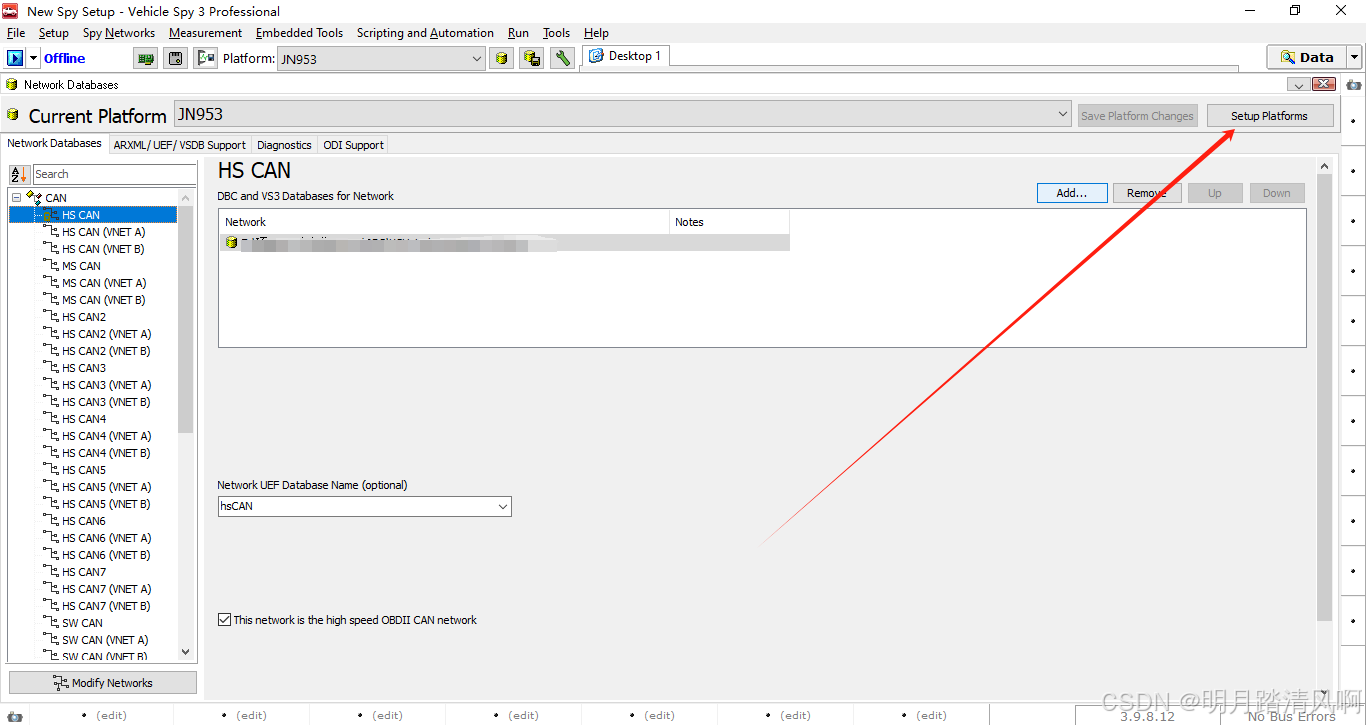The height and width of the screenshot is (725, 1366).
Task: Select the database entry in the Network list
Action: tap(504, 243)
